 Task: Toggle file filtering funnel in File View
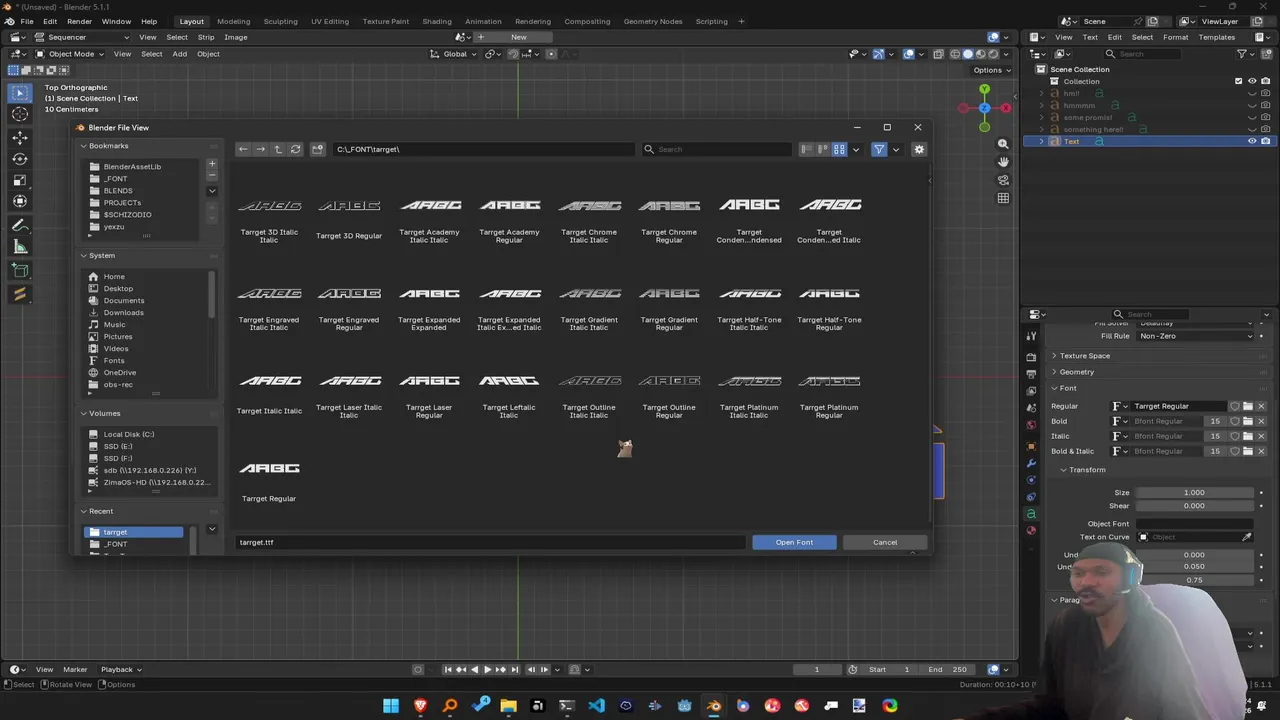(x=879, y=150)
